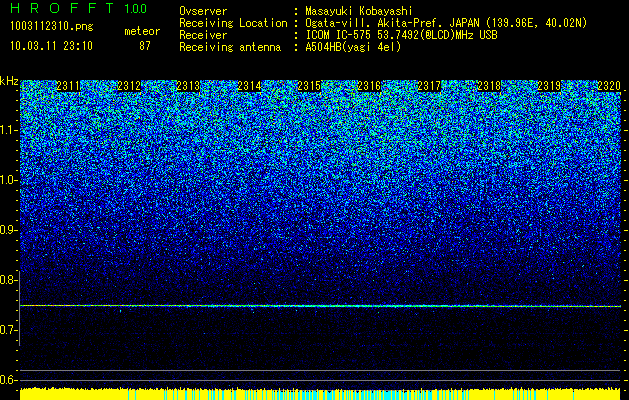Click the 2316 time marker
Viewport: 629px width, 400px height.
tap(369, 86)
